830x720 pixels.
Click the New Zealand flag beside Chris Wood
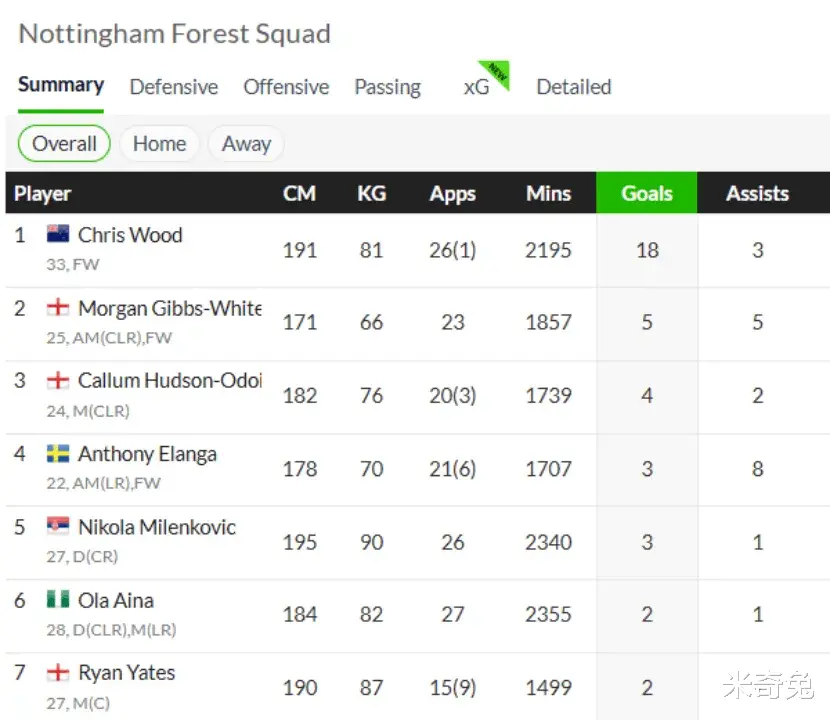click(58, 233)
